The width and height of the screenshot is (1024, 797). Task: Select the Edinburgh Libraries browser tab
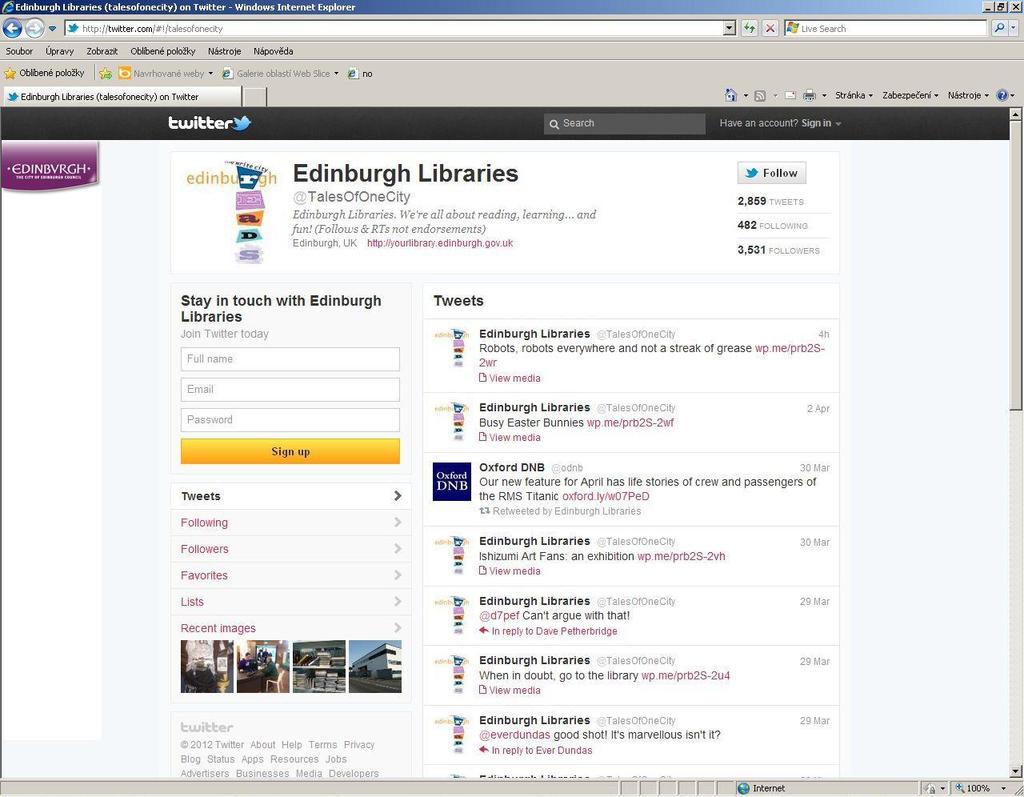point(122,97)
